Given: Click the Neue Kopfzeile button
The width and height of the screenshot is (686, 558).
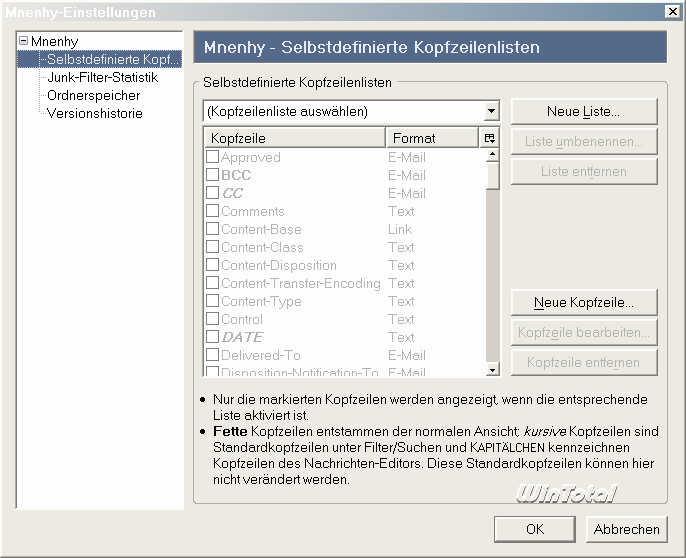Looking at the screenshot, I should 583,302.
